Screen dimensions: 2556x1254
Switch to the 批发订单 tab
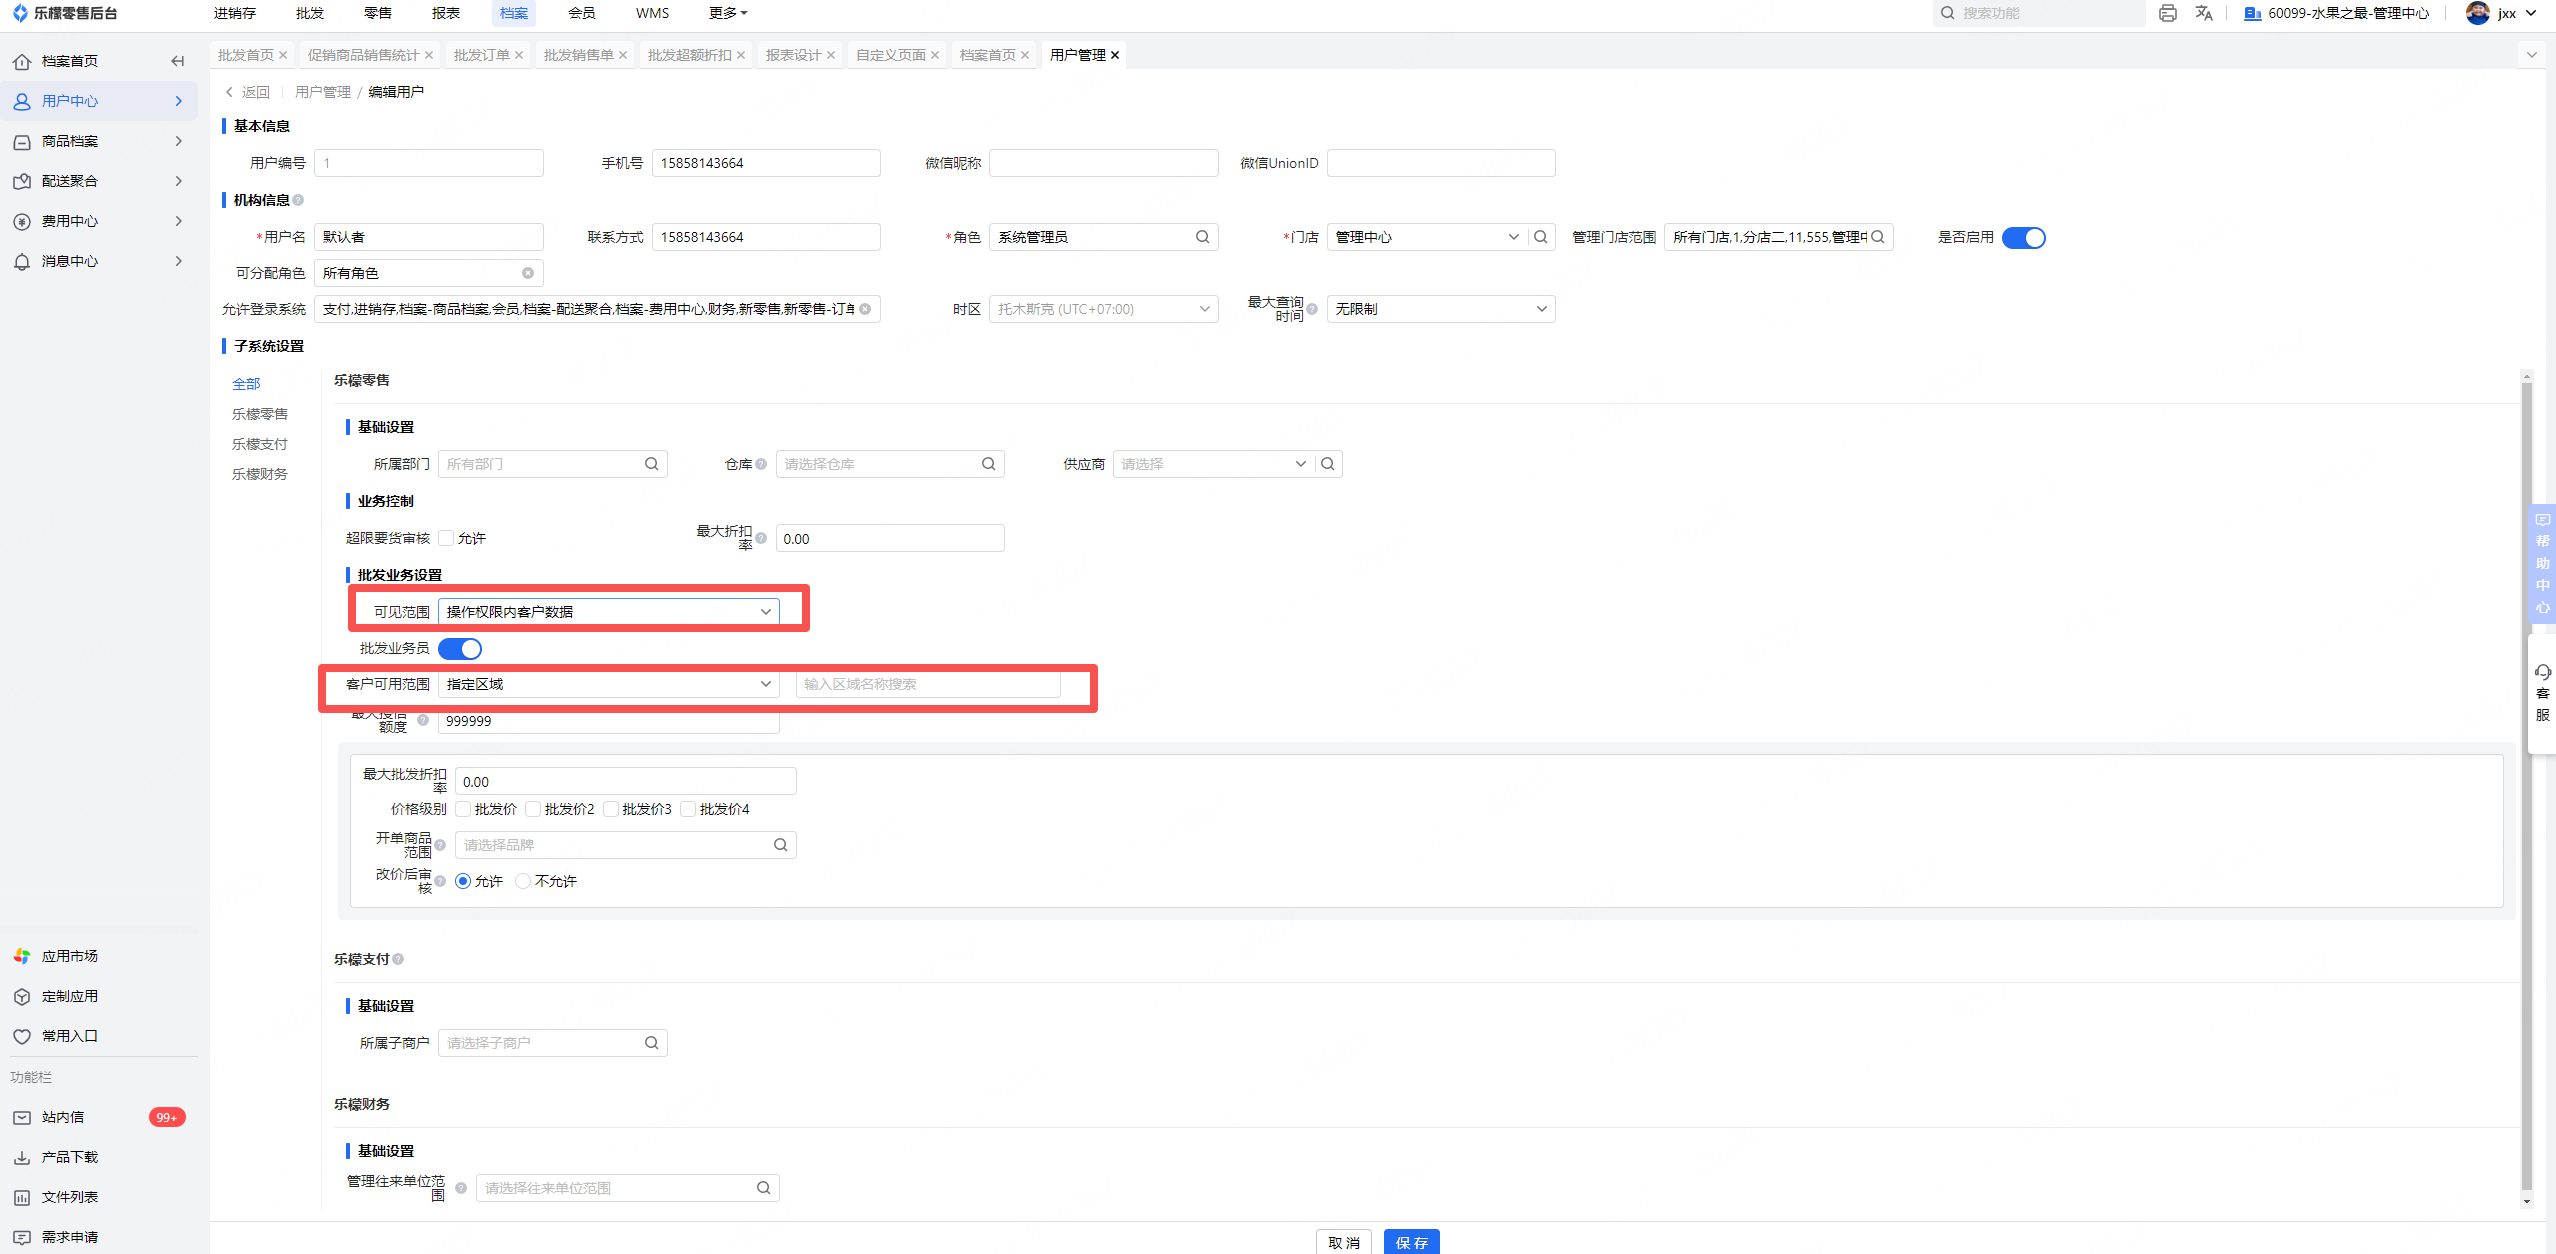pyautogui.click(x=481, y=55)
